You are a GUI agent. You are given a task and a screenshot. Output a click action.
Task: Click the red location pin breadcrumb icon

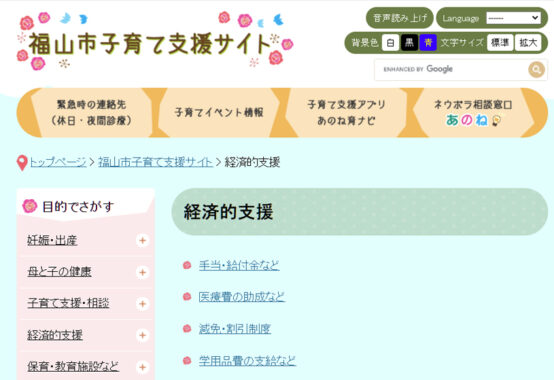click(22, 163)
